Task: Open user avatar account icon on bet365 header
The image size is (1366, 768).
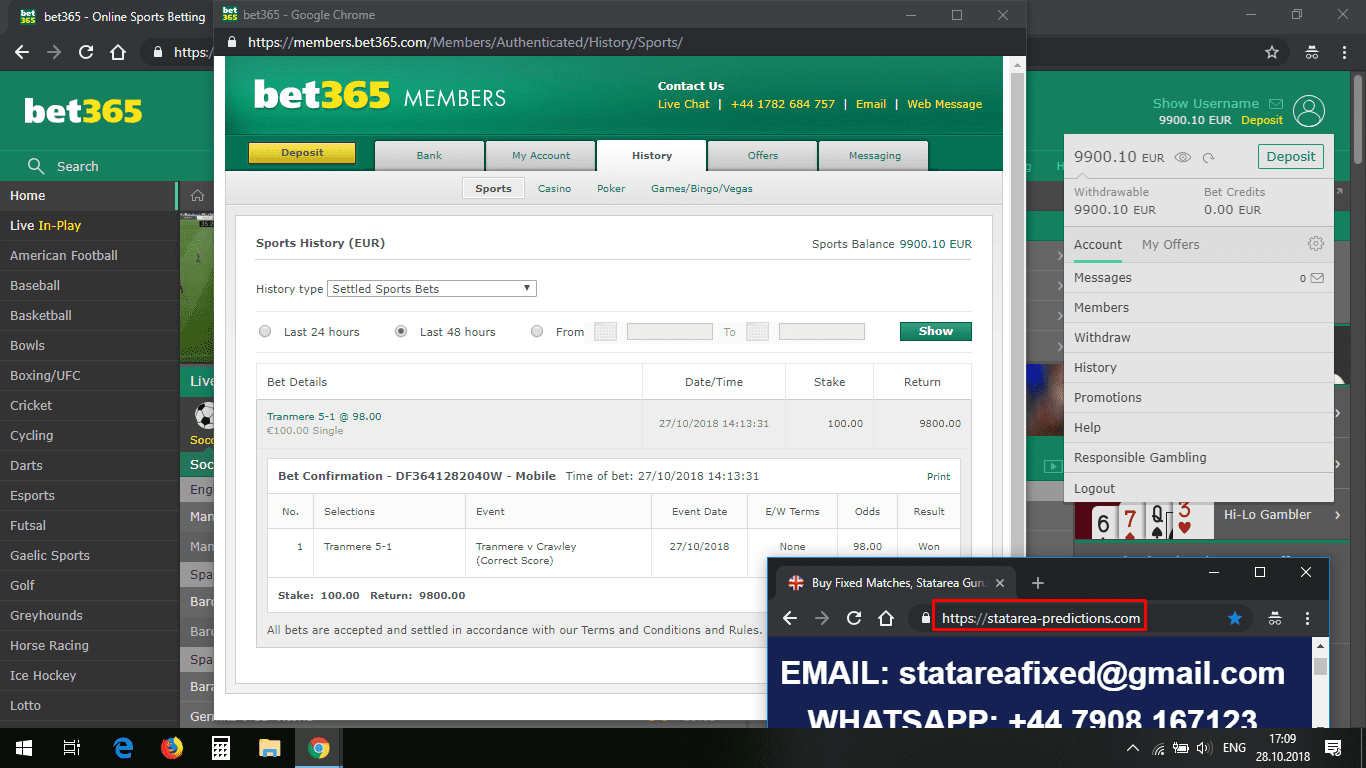Action: [1308, 111]
